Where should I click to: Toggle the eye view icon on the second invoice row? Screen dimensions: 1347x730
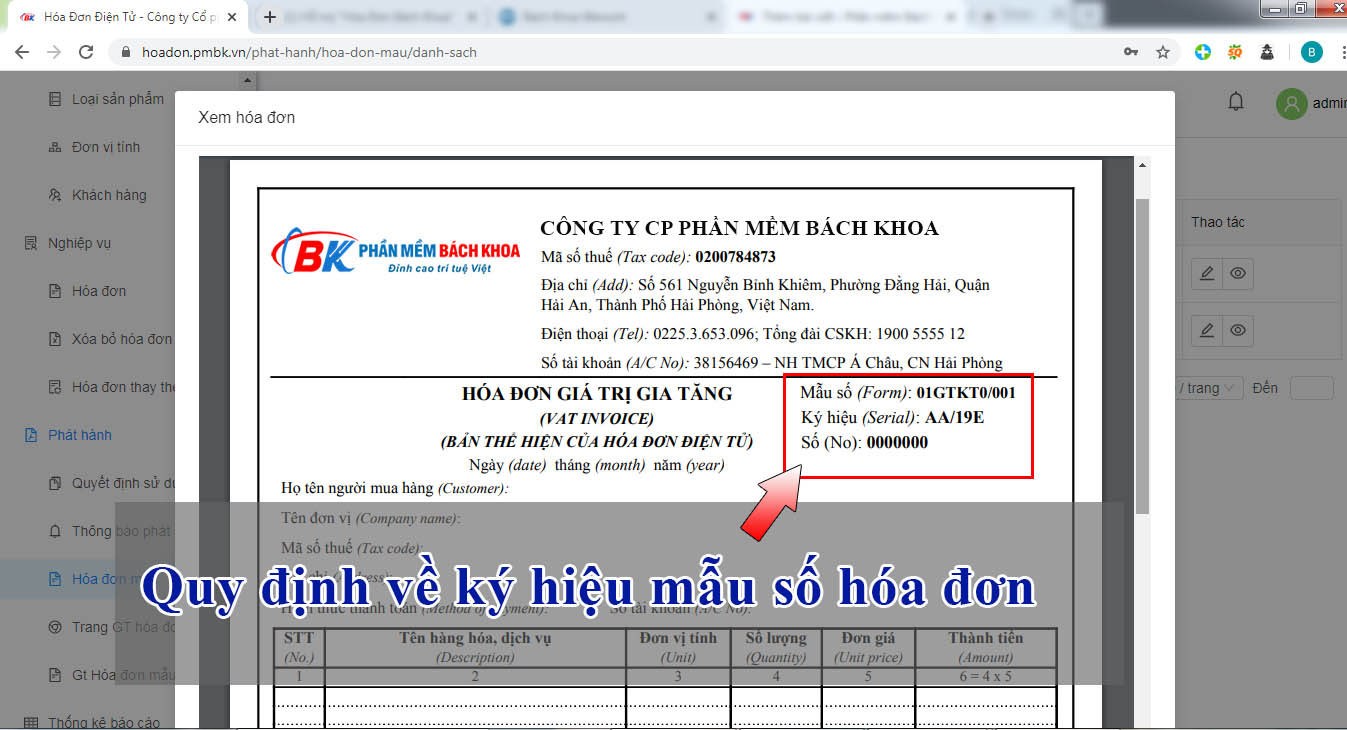[1237, 330]
